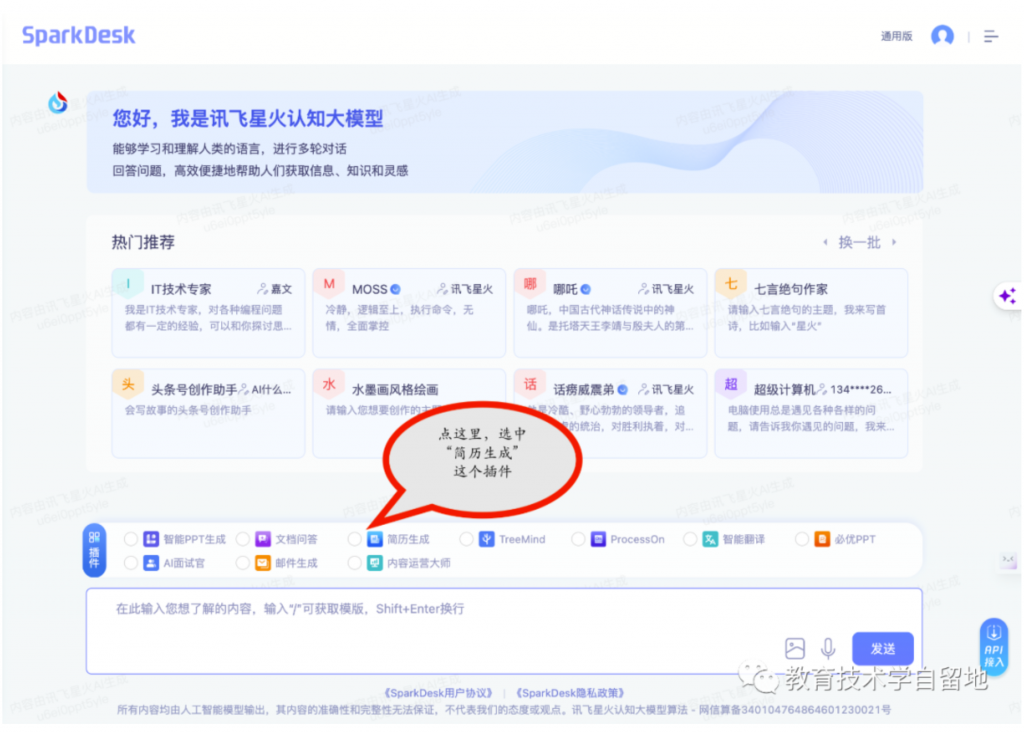Select the 智能翻译 radio button

point(690,539)
